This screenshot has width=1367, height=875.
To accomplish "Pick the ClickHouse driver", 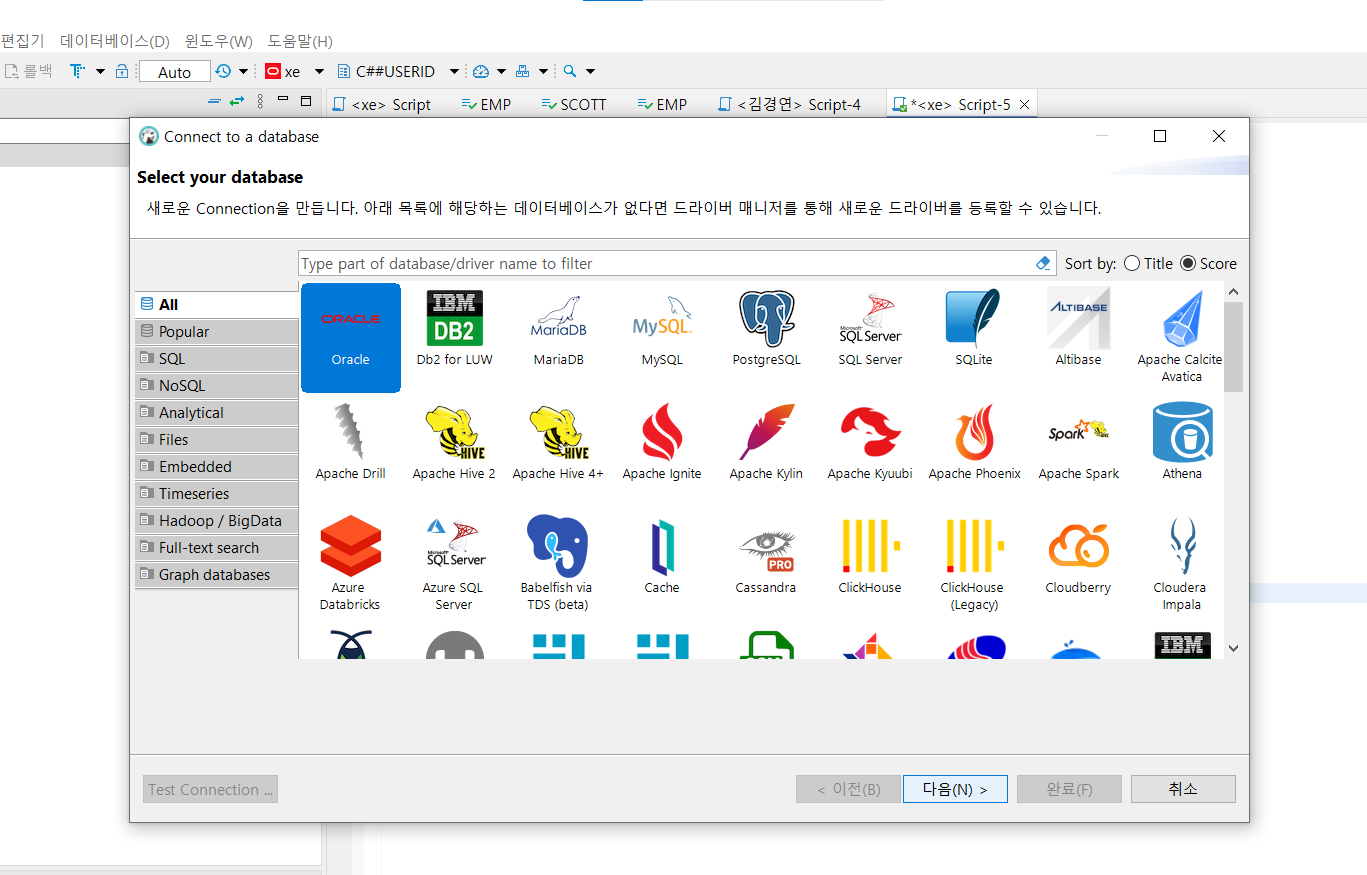I will [x=870, y=557].
